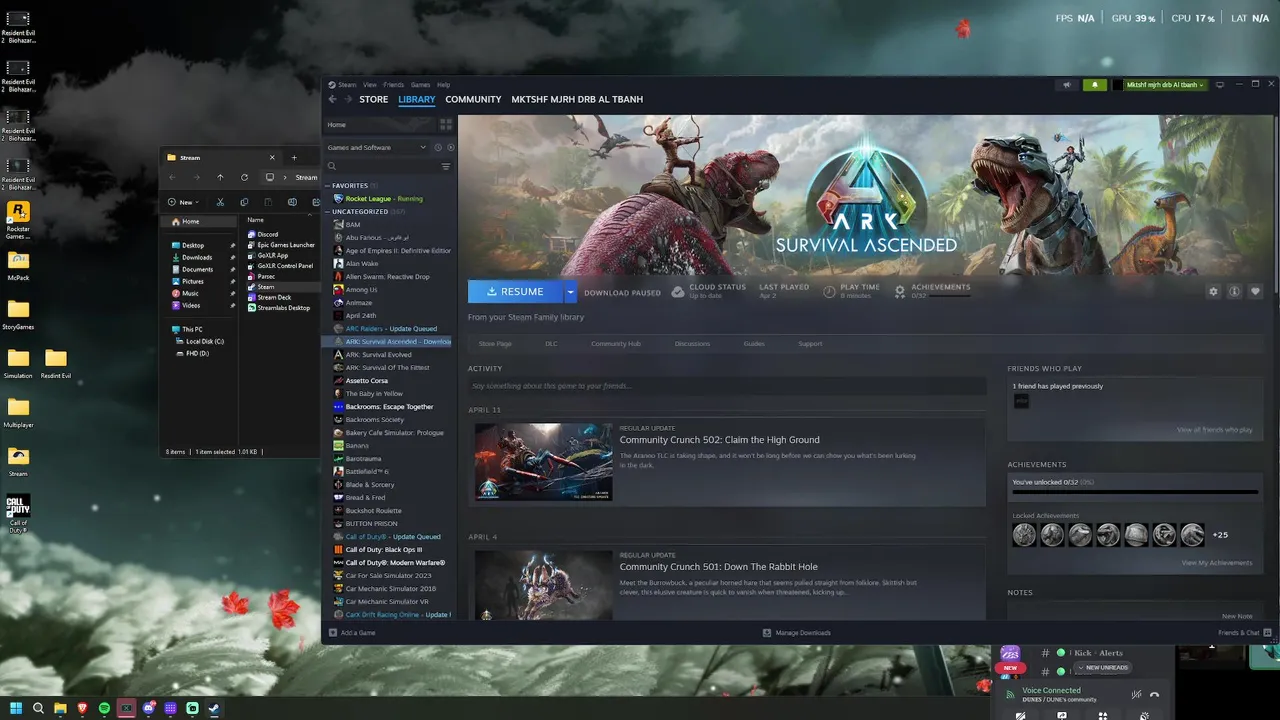Open the View menu in Steam
The height and width of the screenshot is (720, 1280).
point(370,85)
